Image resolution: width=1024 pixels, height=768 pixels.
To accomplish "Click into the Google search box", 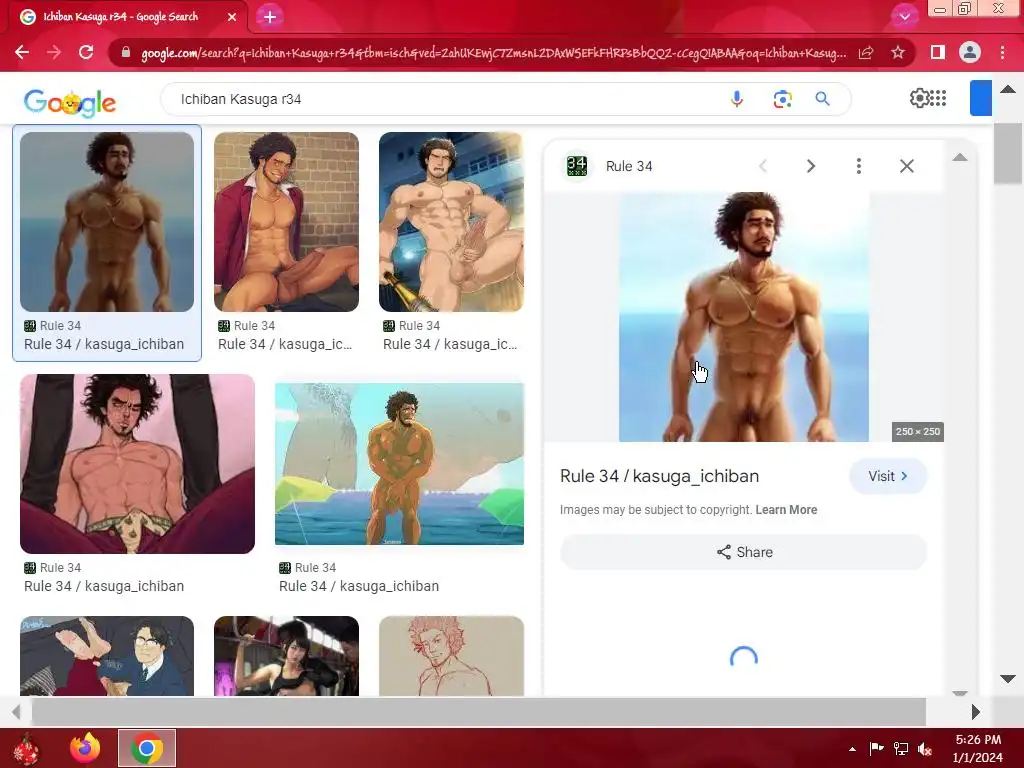I will click(444, 99).
